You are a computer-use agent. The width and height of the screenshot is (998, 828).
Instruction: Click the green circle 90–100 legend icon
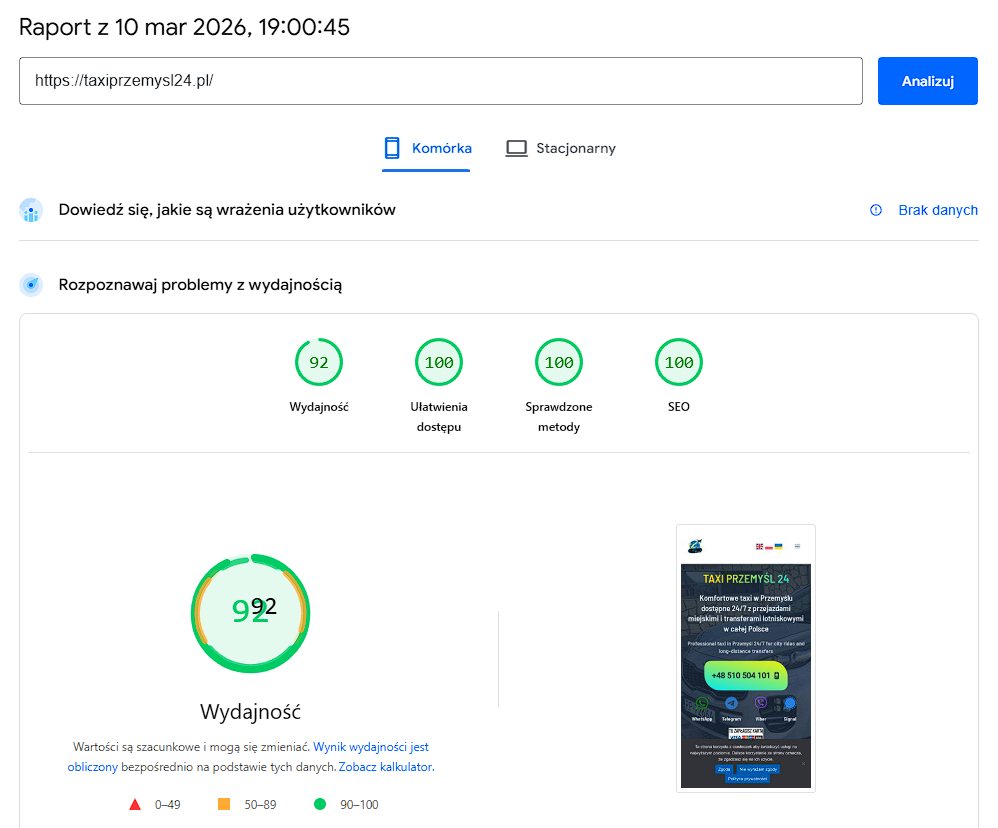(320, 804)
